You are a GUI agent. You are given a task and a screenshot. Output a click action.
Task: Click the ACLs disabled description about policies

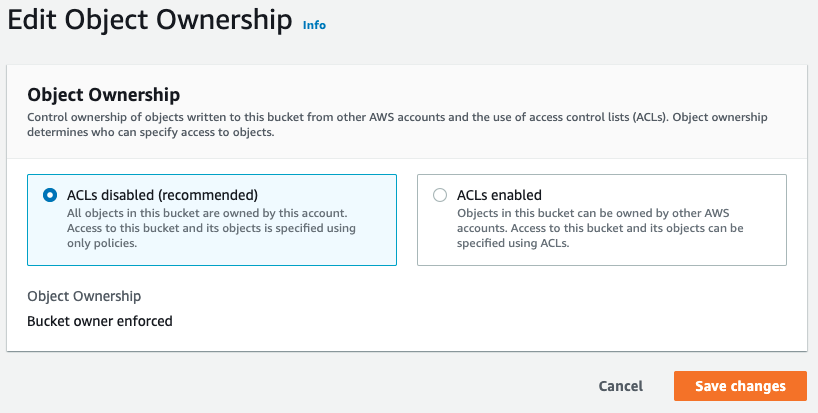[x=211, y=228]
